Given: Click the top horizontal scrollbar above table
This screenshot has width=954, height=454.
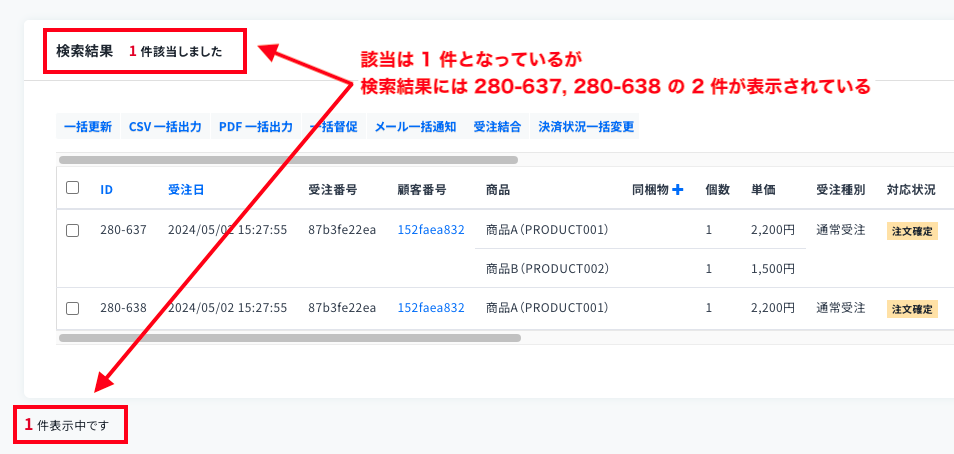Looking at the screenshot, I should pos(288,160).
